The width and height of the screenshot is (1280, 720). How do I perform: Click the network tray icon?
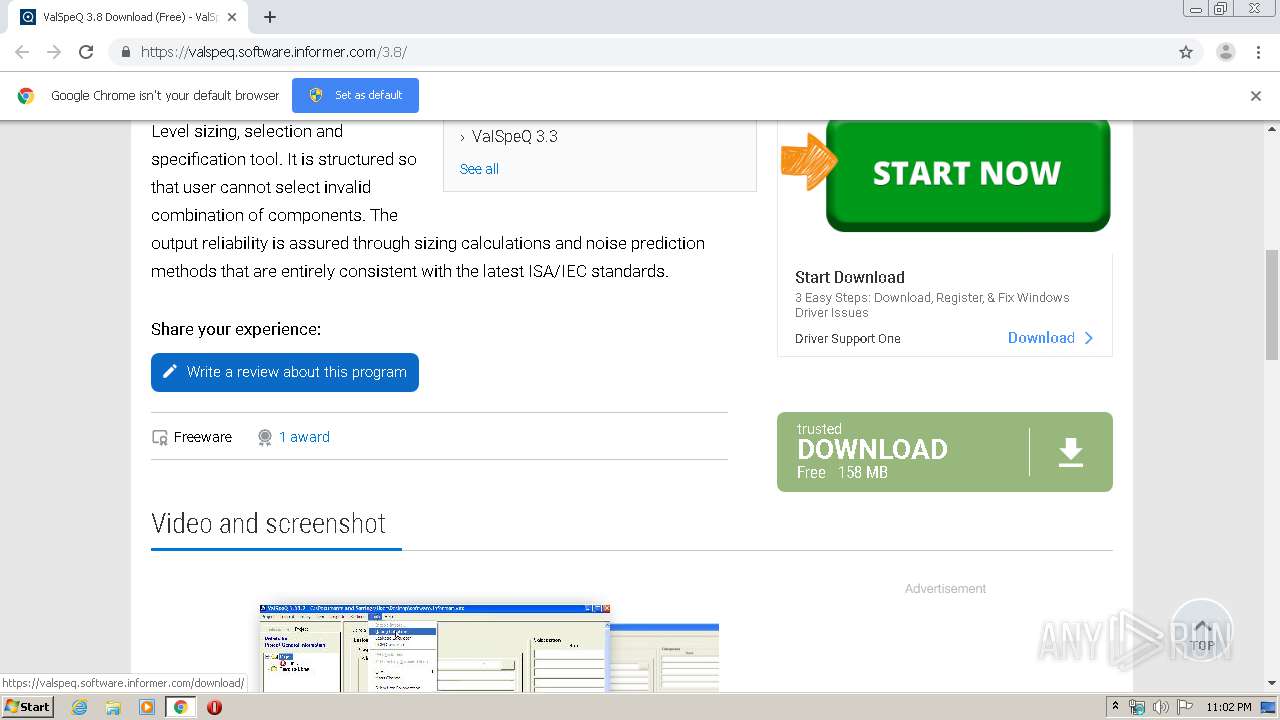pos(1137,707)
